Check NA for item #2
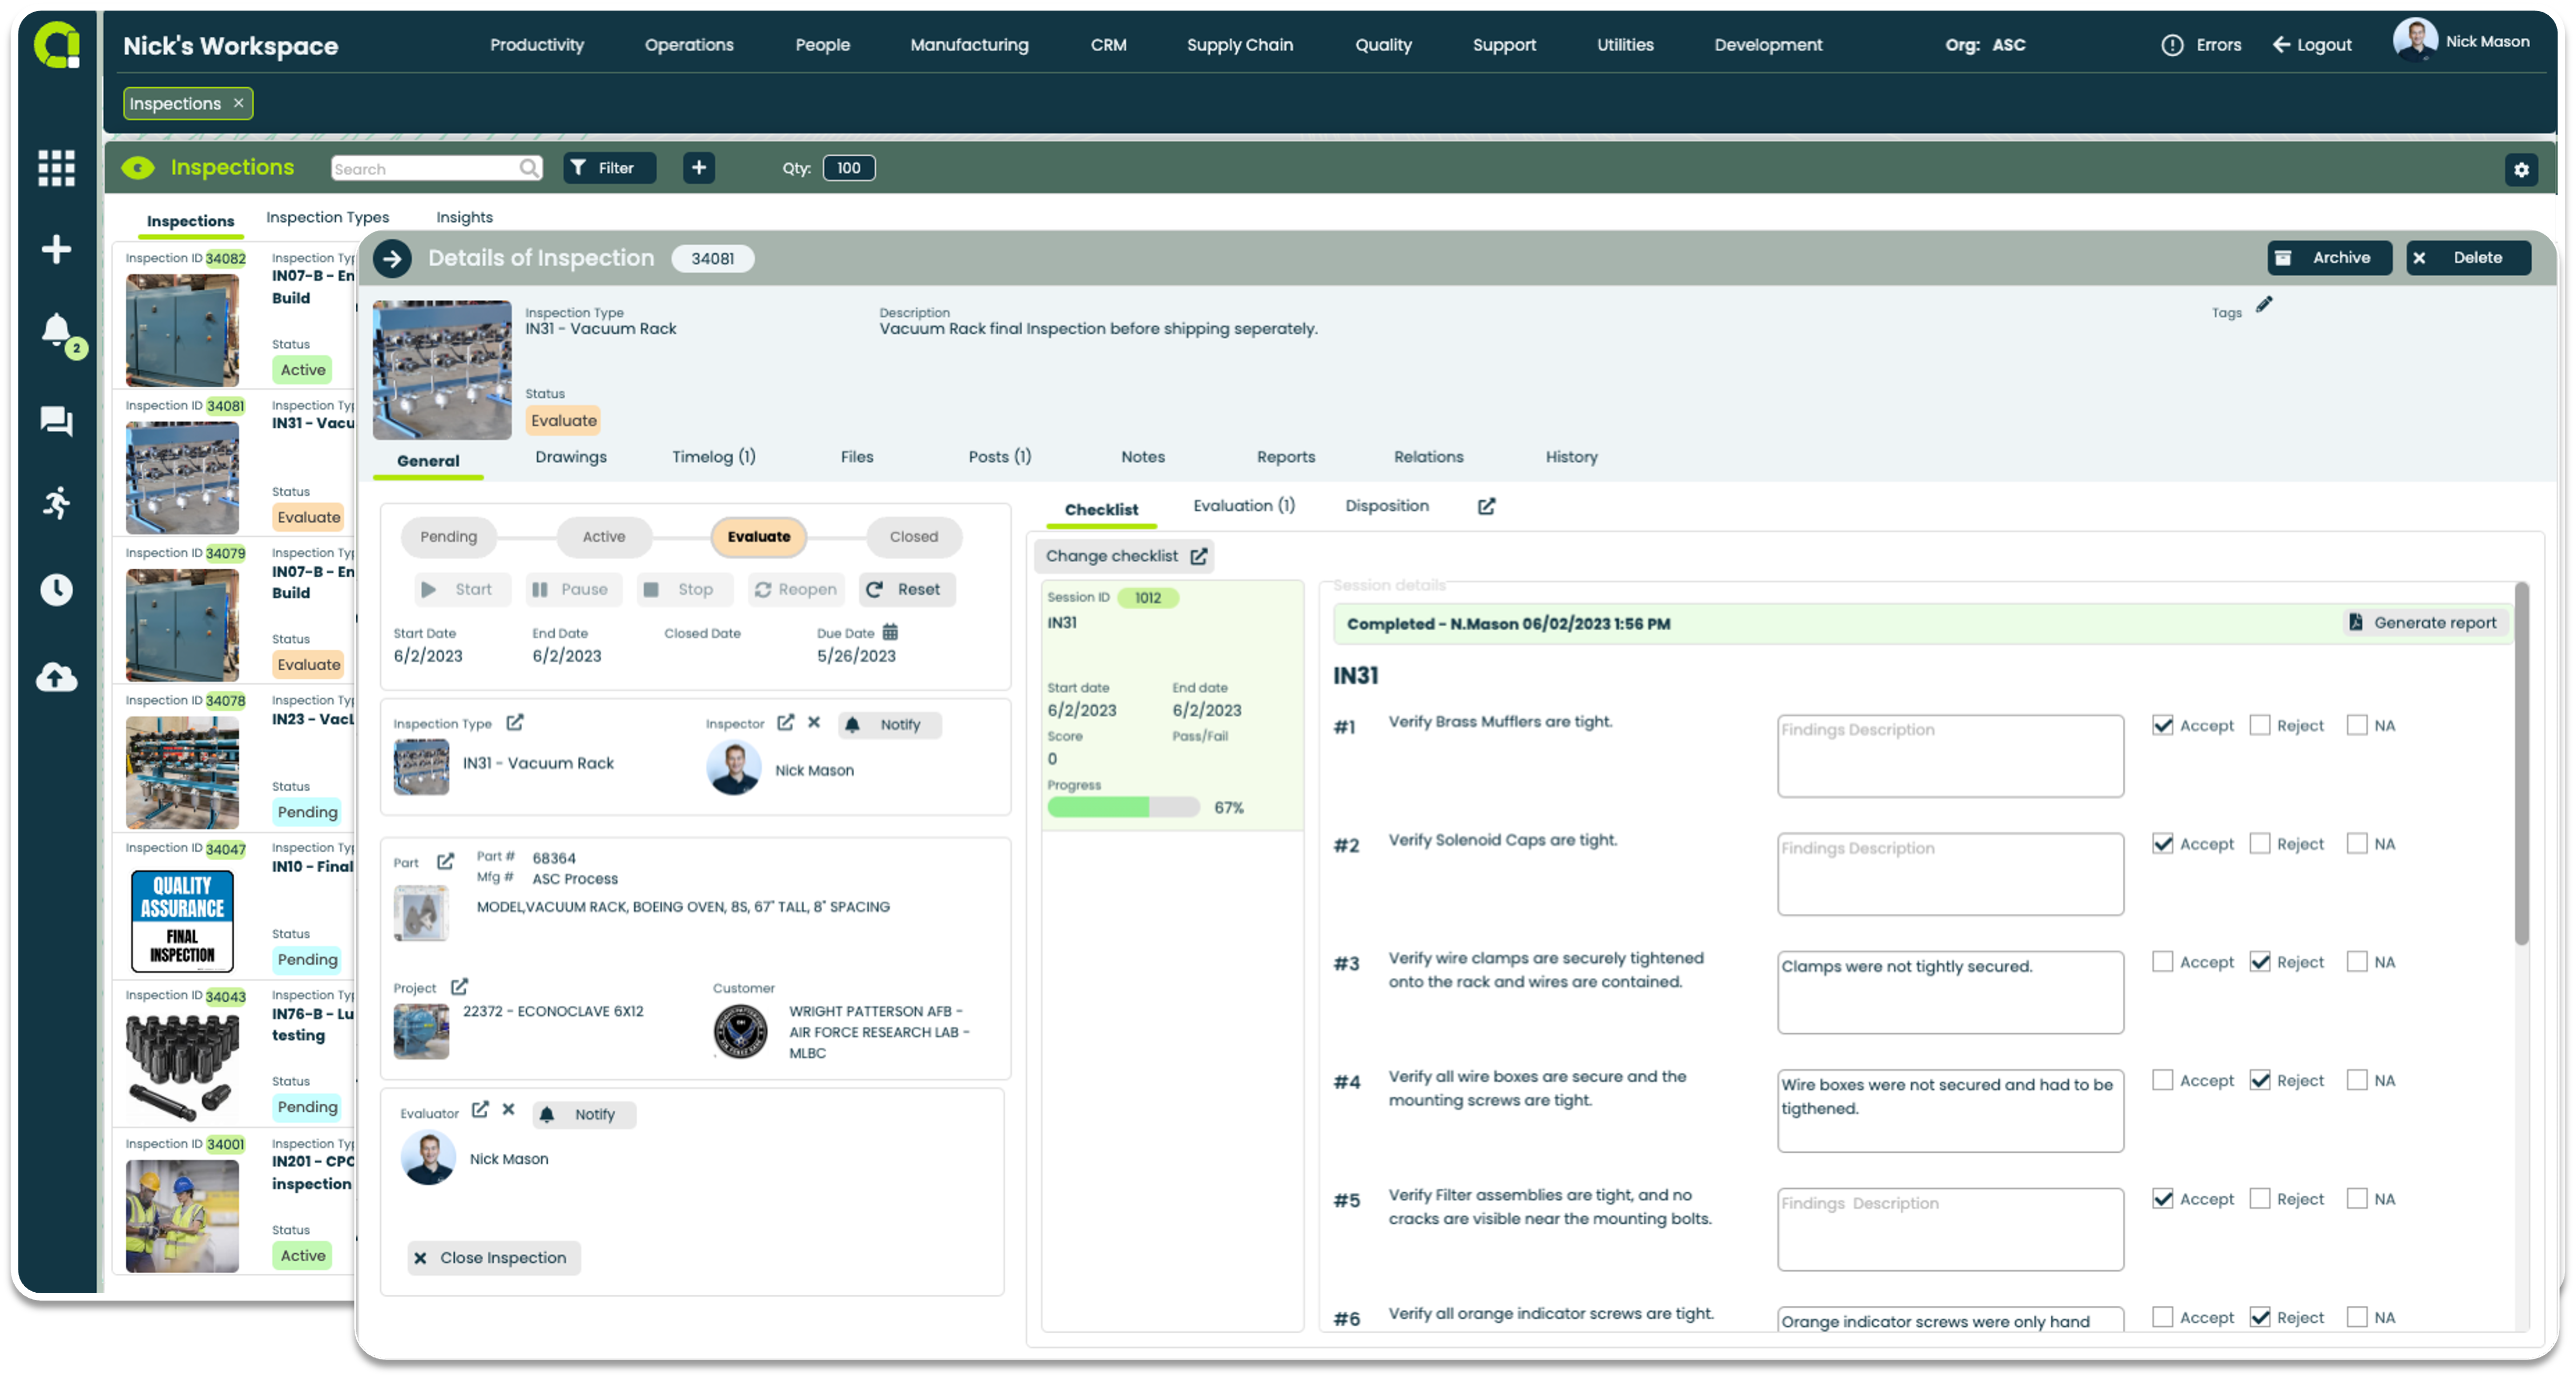The height and width of the screenshot is (1379, 2576). point(2357,845)
